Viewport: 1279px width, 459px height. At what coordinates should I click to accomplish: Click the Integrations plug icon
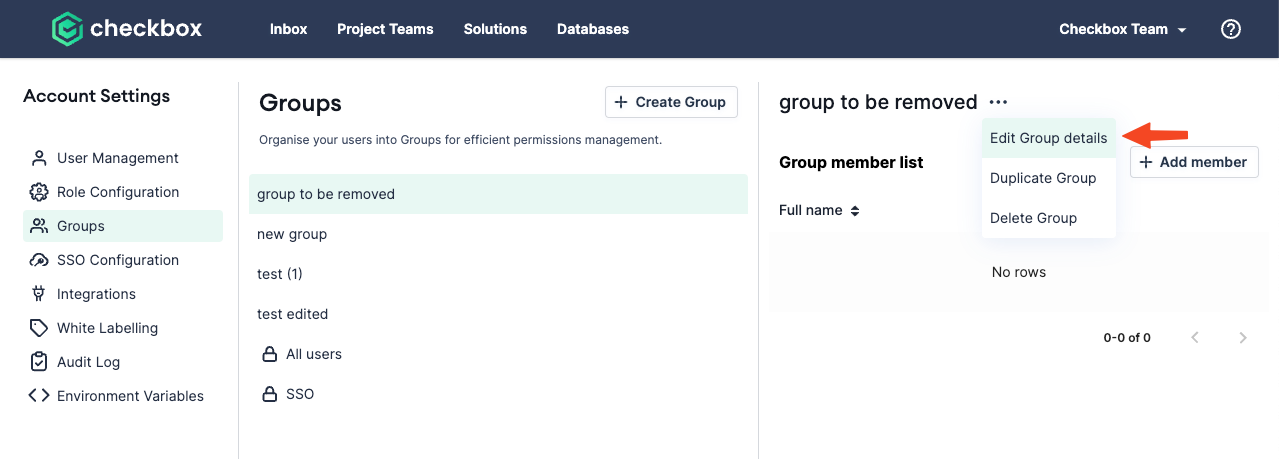[39, 294]
